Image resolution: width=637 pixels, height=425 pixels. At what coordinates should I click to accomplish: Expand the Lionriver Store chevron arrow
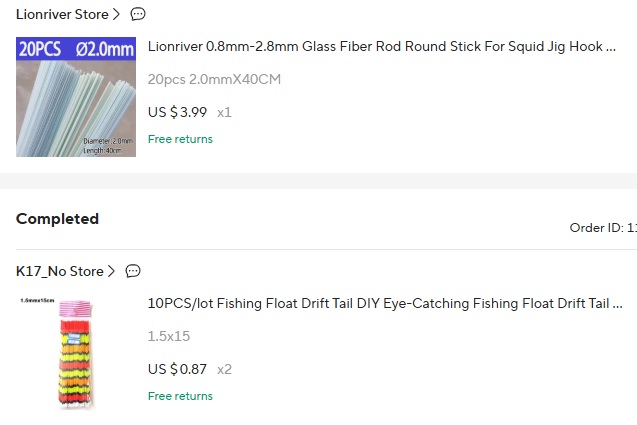(x=117, y=15)
